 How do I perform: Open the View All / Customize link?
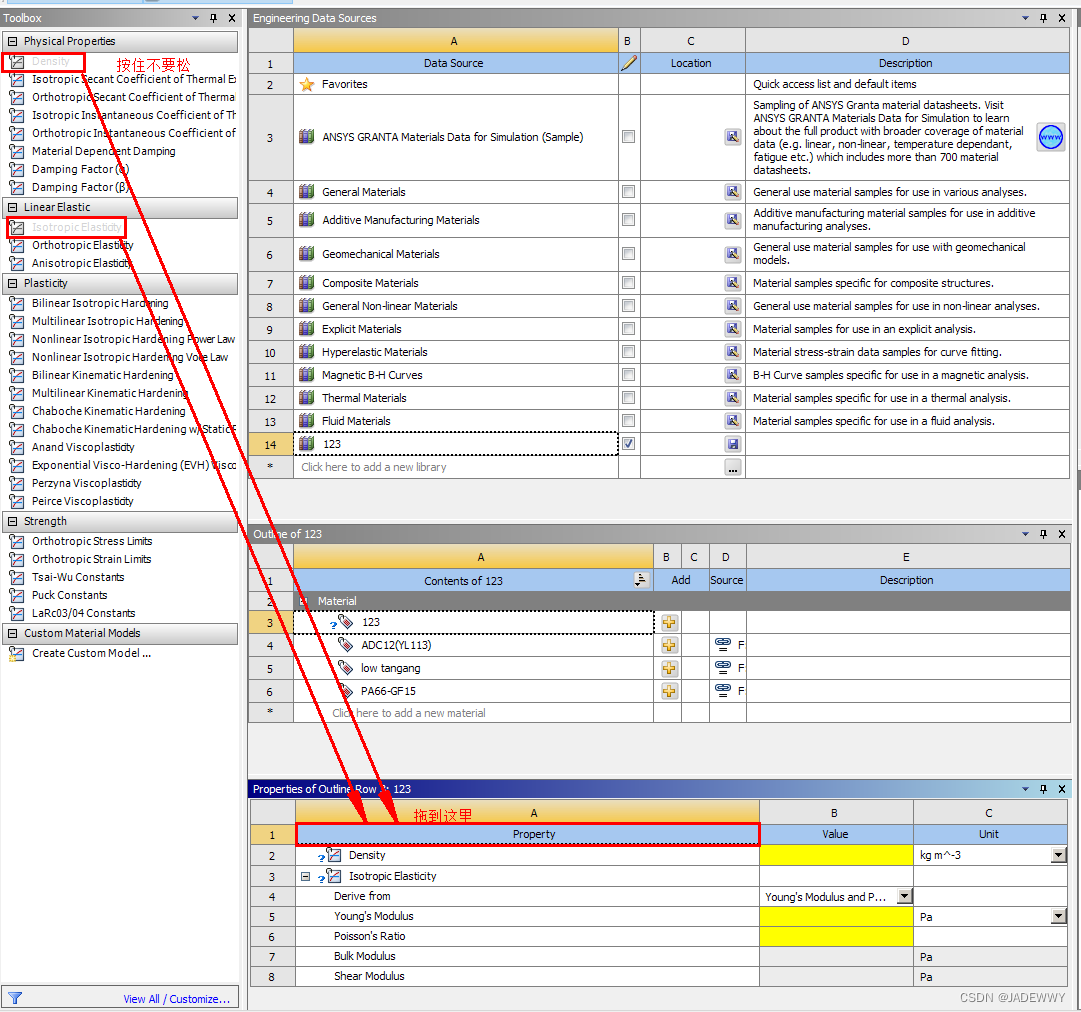pyautogui.click(x=176, y=999)
